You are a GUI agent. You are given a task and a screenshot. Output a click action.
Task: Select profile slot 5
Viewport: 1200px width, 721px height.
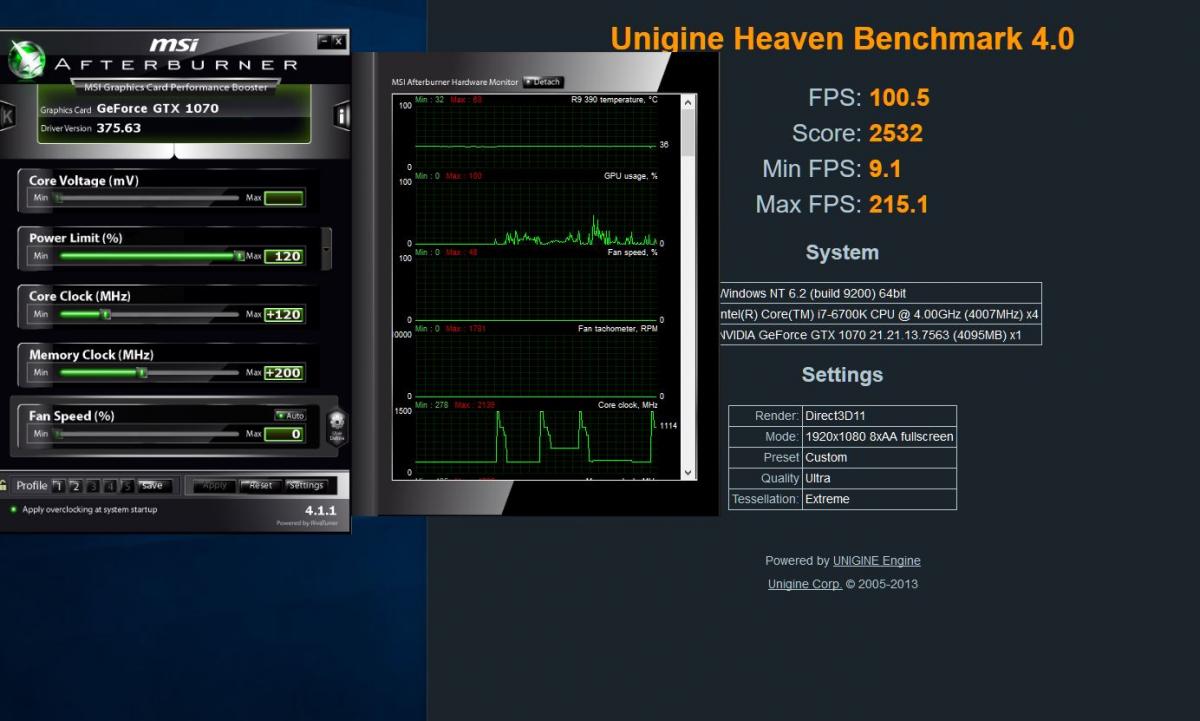click(x=126, y=486)
